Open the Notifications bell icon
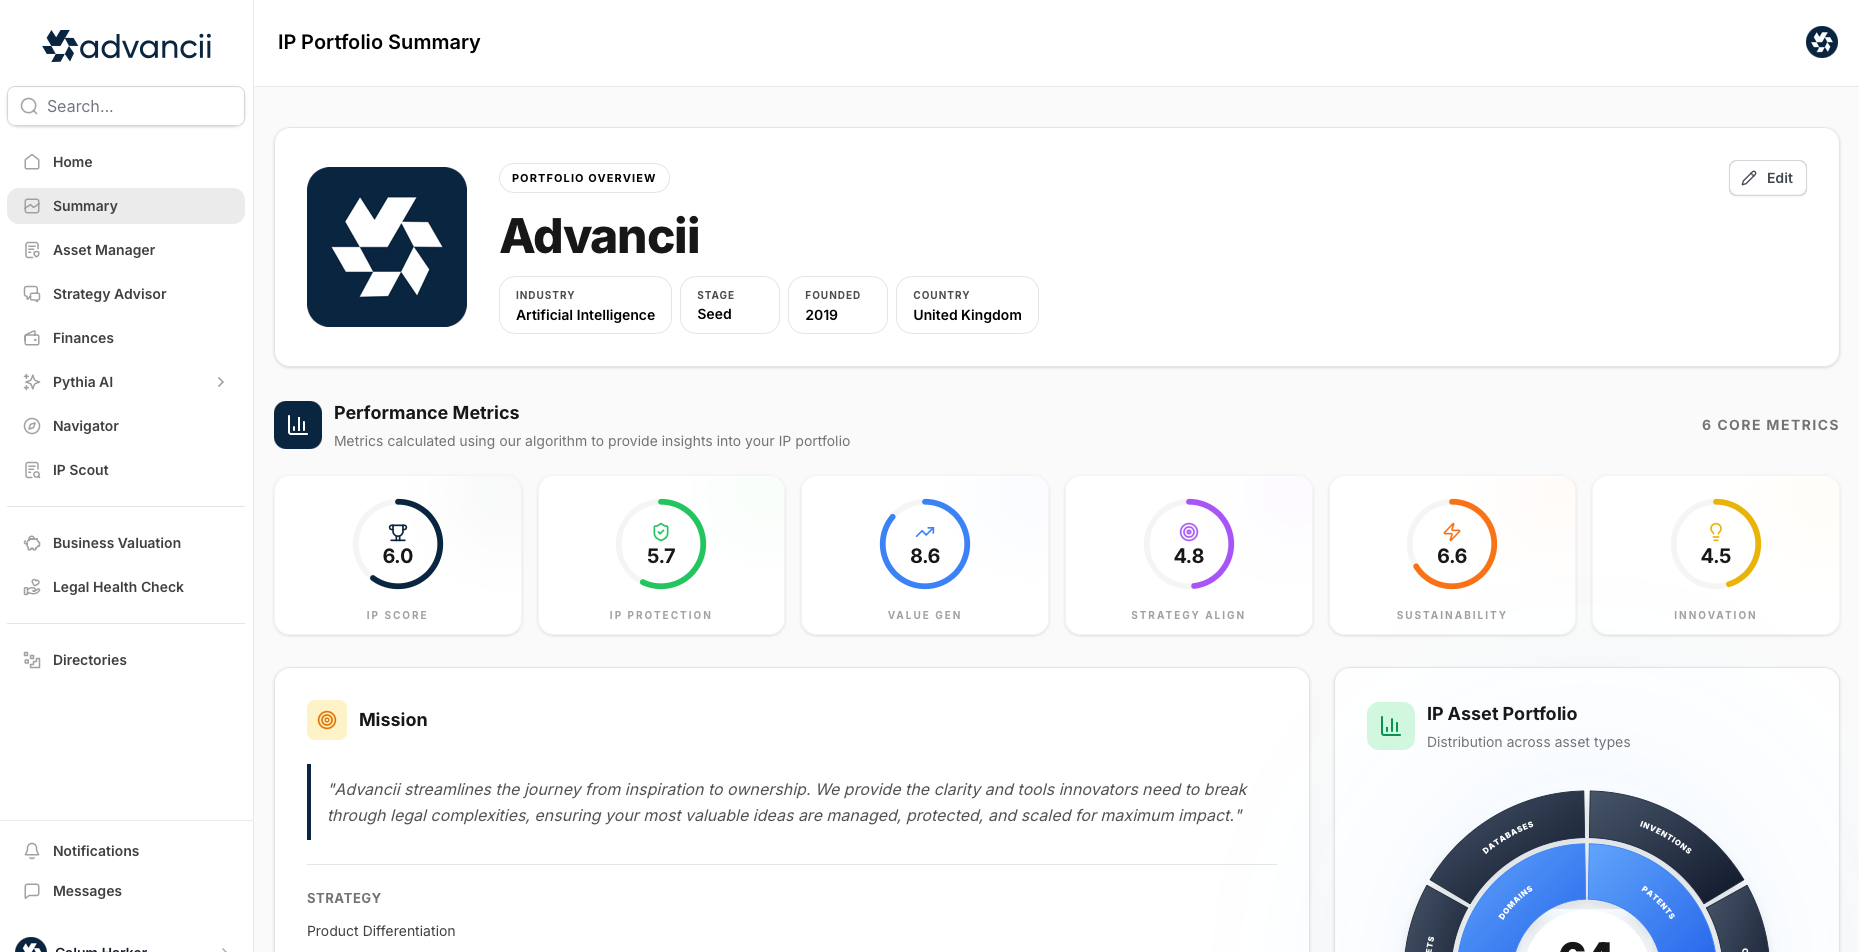1859x952 pixels. (x=32, y=850)
